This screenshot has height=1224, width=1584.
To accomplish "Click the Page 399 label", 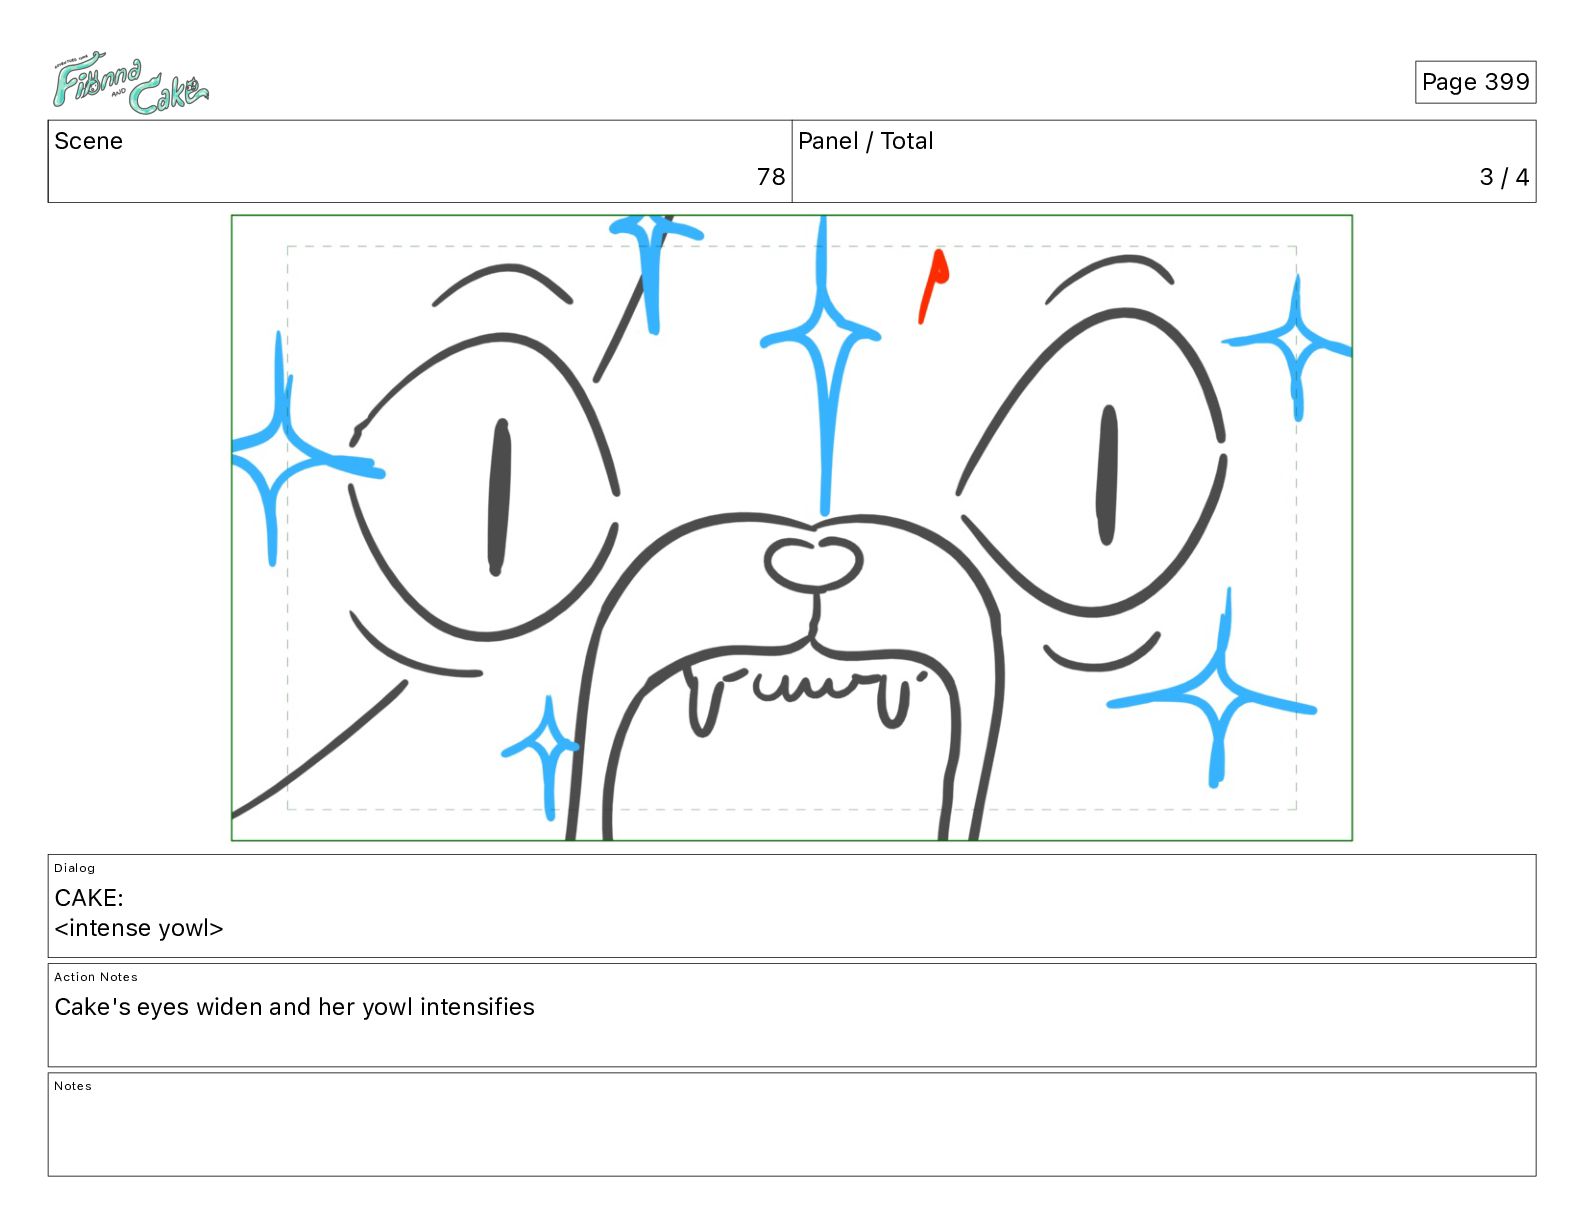I will 1475,82.
